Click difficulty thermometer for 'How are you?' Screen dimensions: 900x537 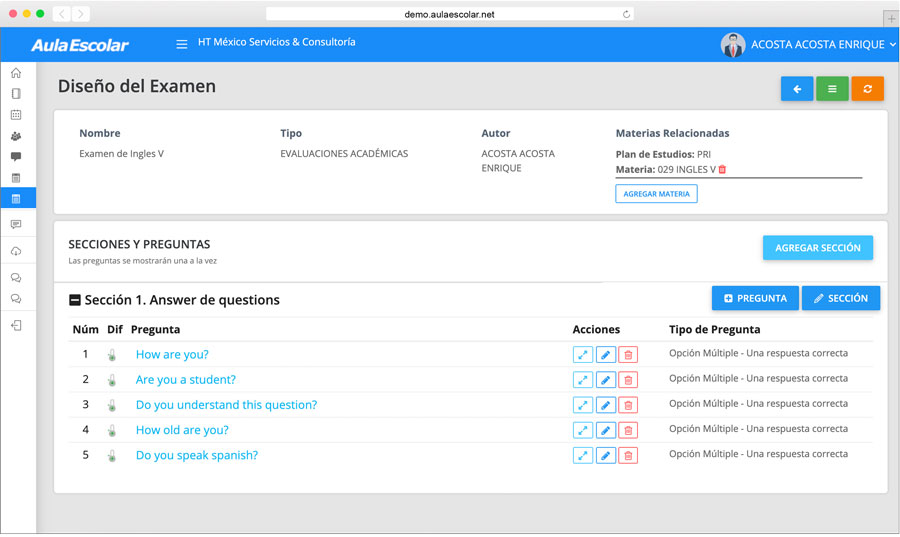point(112,355)
